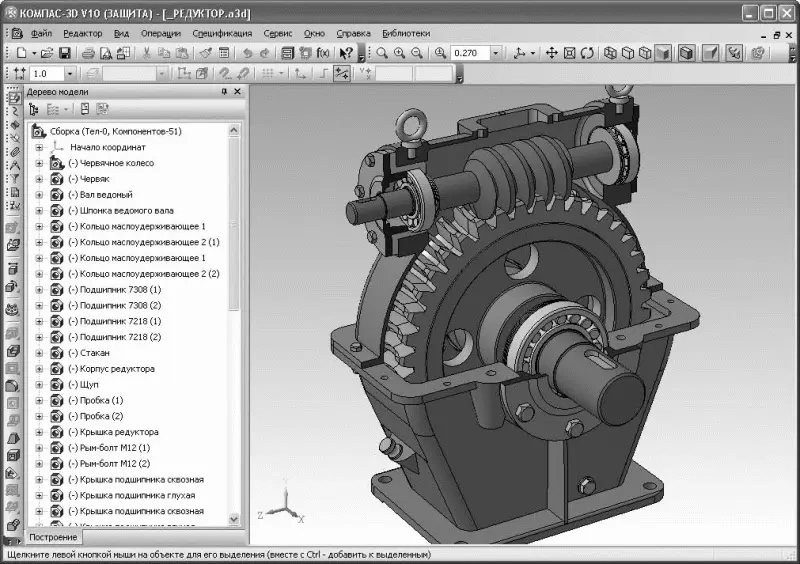800x564 pixels.
Task: Open the mates paperclip icon in sidebar
Action: click(x=14, y=152)
